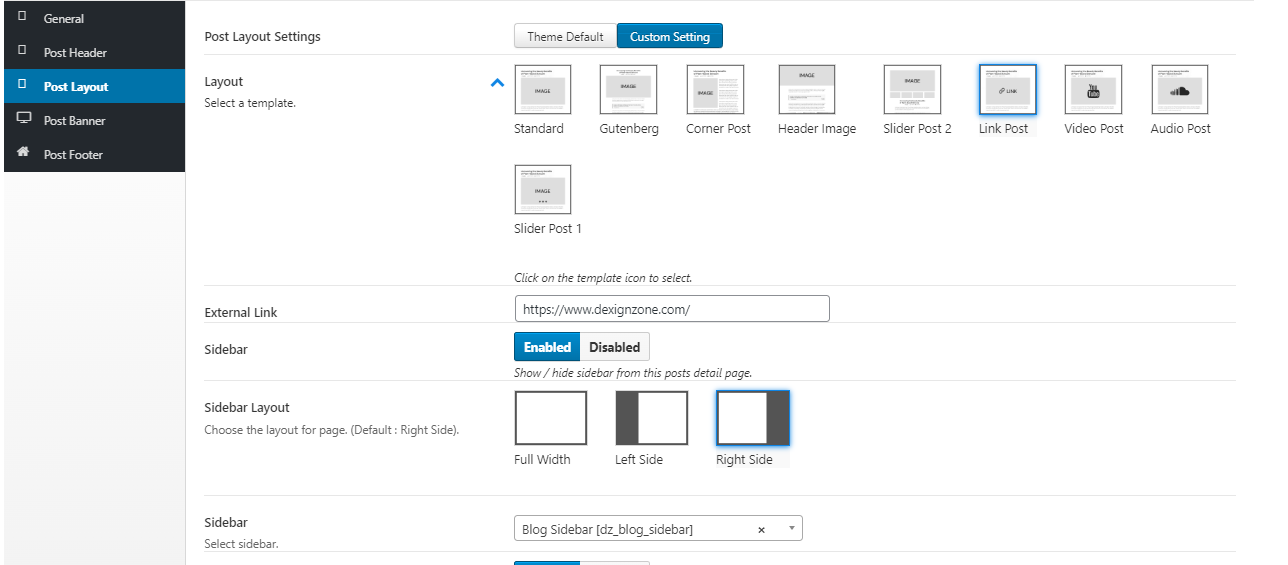Open the Post Header tab
1288x565 pixels.
pyautogui.click(x=75, y=53)
